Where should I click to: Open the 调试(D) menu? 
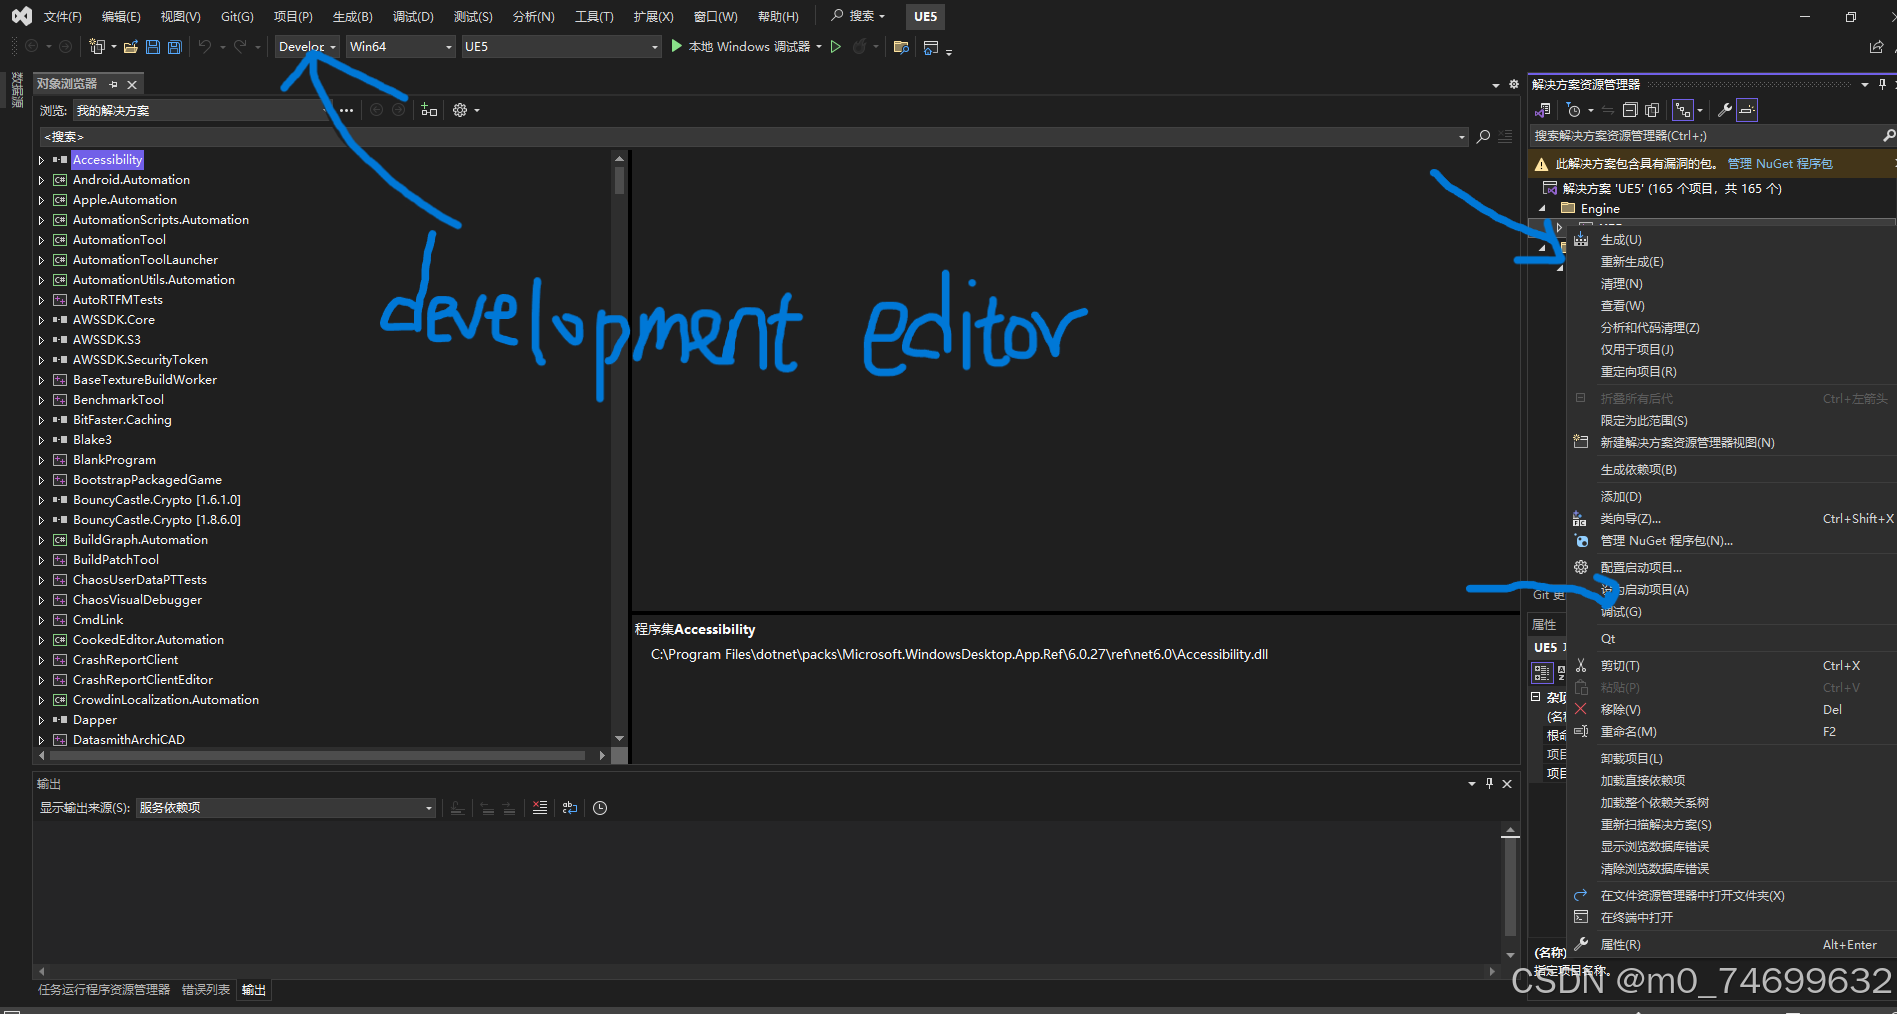click(413, 17)
